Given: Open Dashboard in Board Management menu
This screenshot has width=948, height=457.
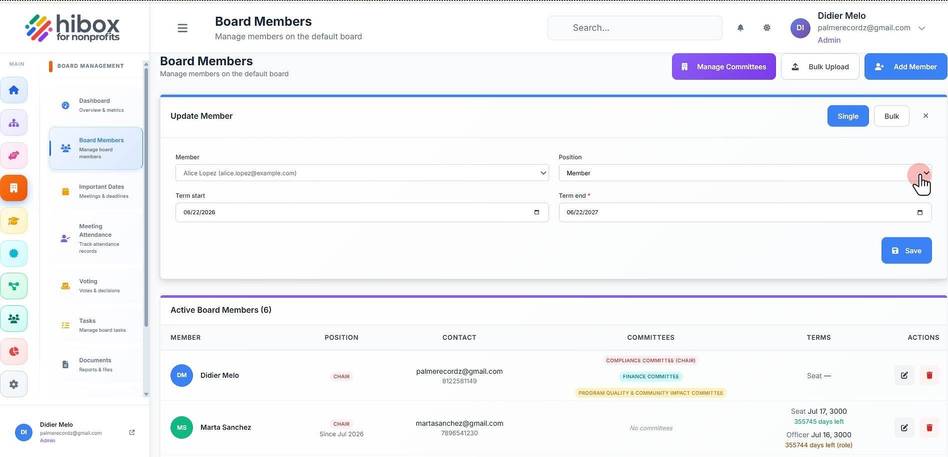Looking at the screenshot, I should tap(96, 105).
